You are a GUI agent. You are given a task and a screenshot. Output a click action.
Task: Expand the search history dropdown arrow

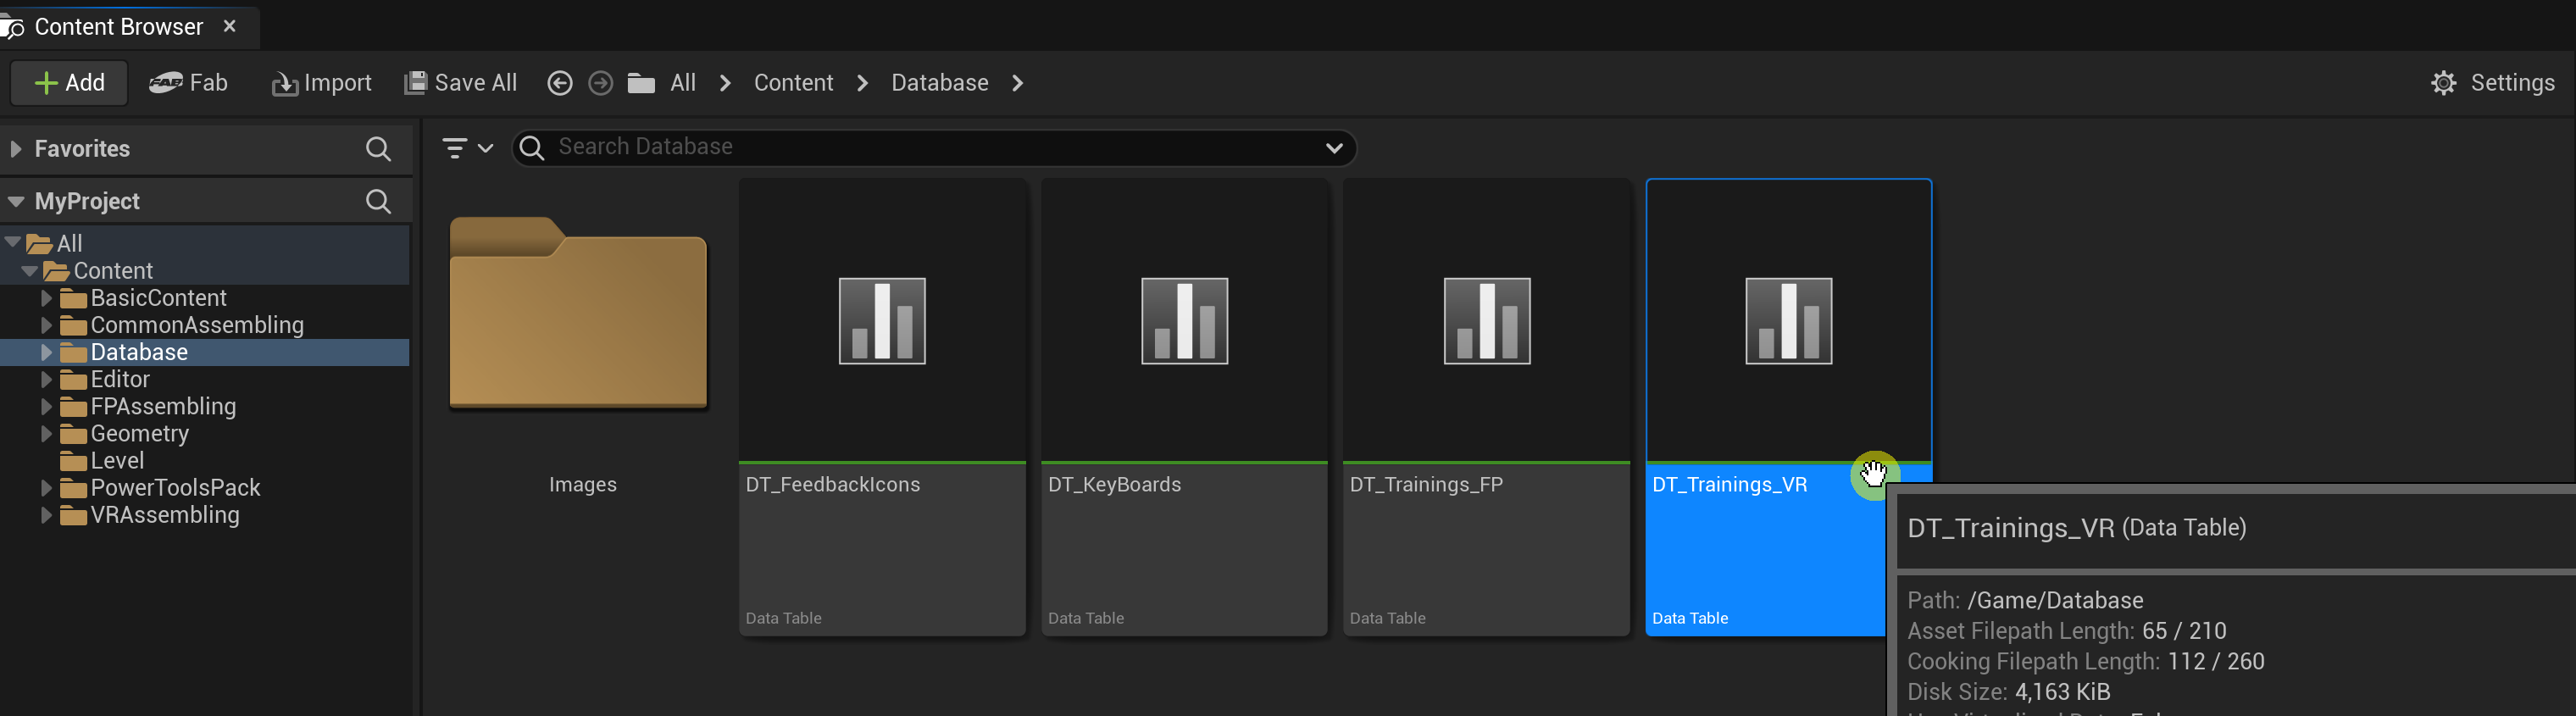click(1333, 148)
